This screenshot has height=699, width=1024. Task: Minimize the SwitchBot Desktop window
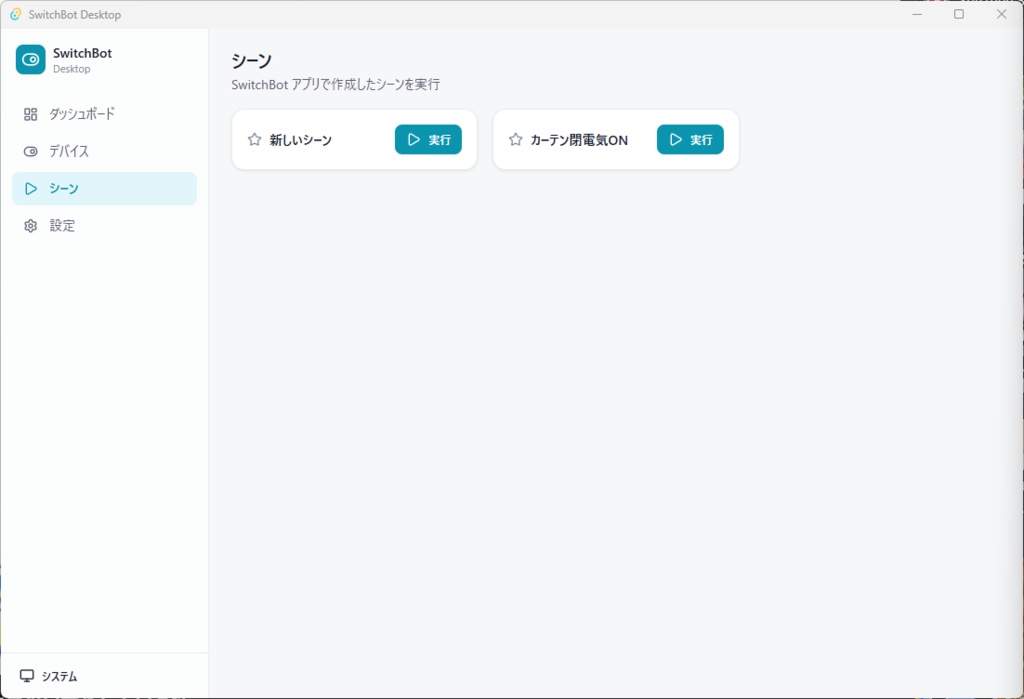(x=917, y=14)
